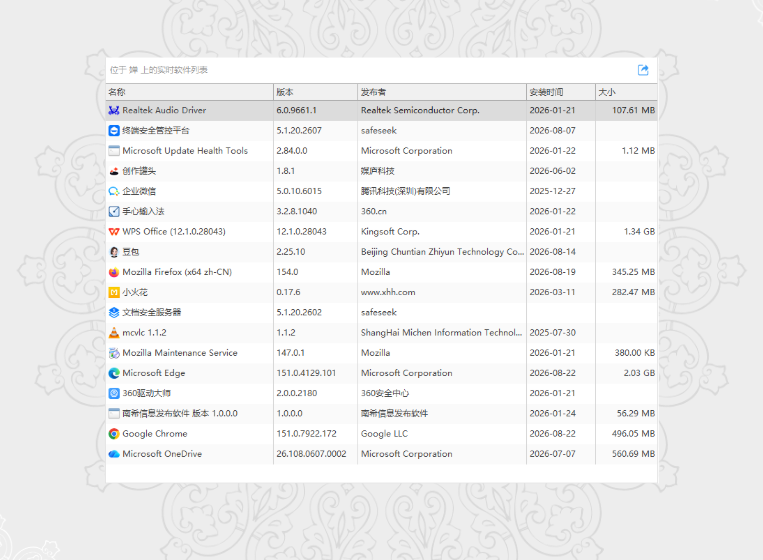Click Beijing Chuntian Zhiyun Technology publisher cell
Image resolution: width=763 pixels, height=560 pixels.
coord(442,252)
